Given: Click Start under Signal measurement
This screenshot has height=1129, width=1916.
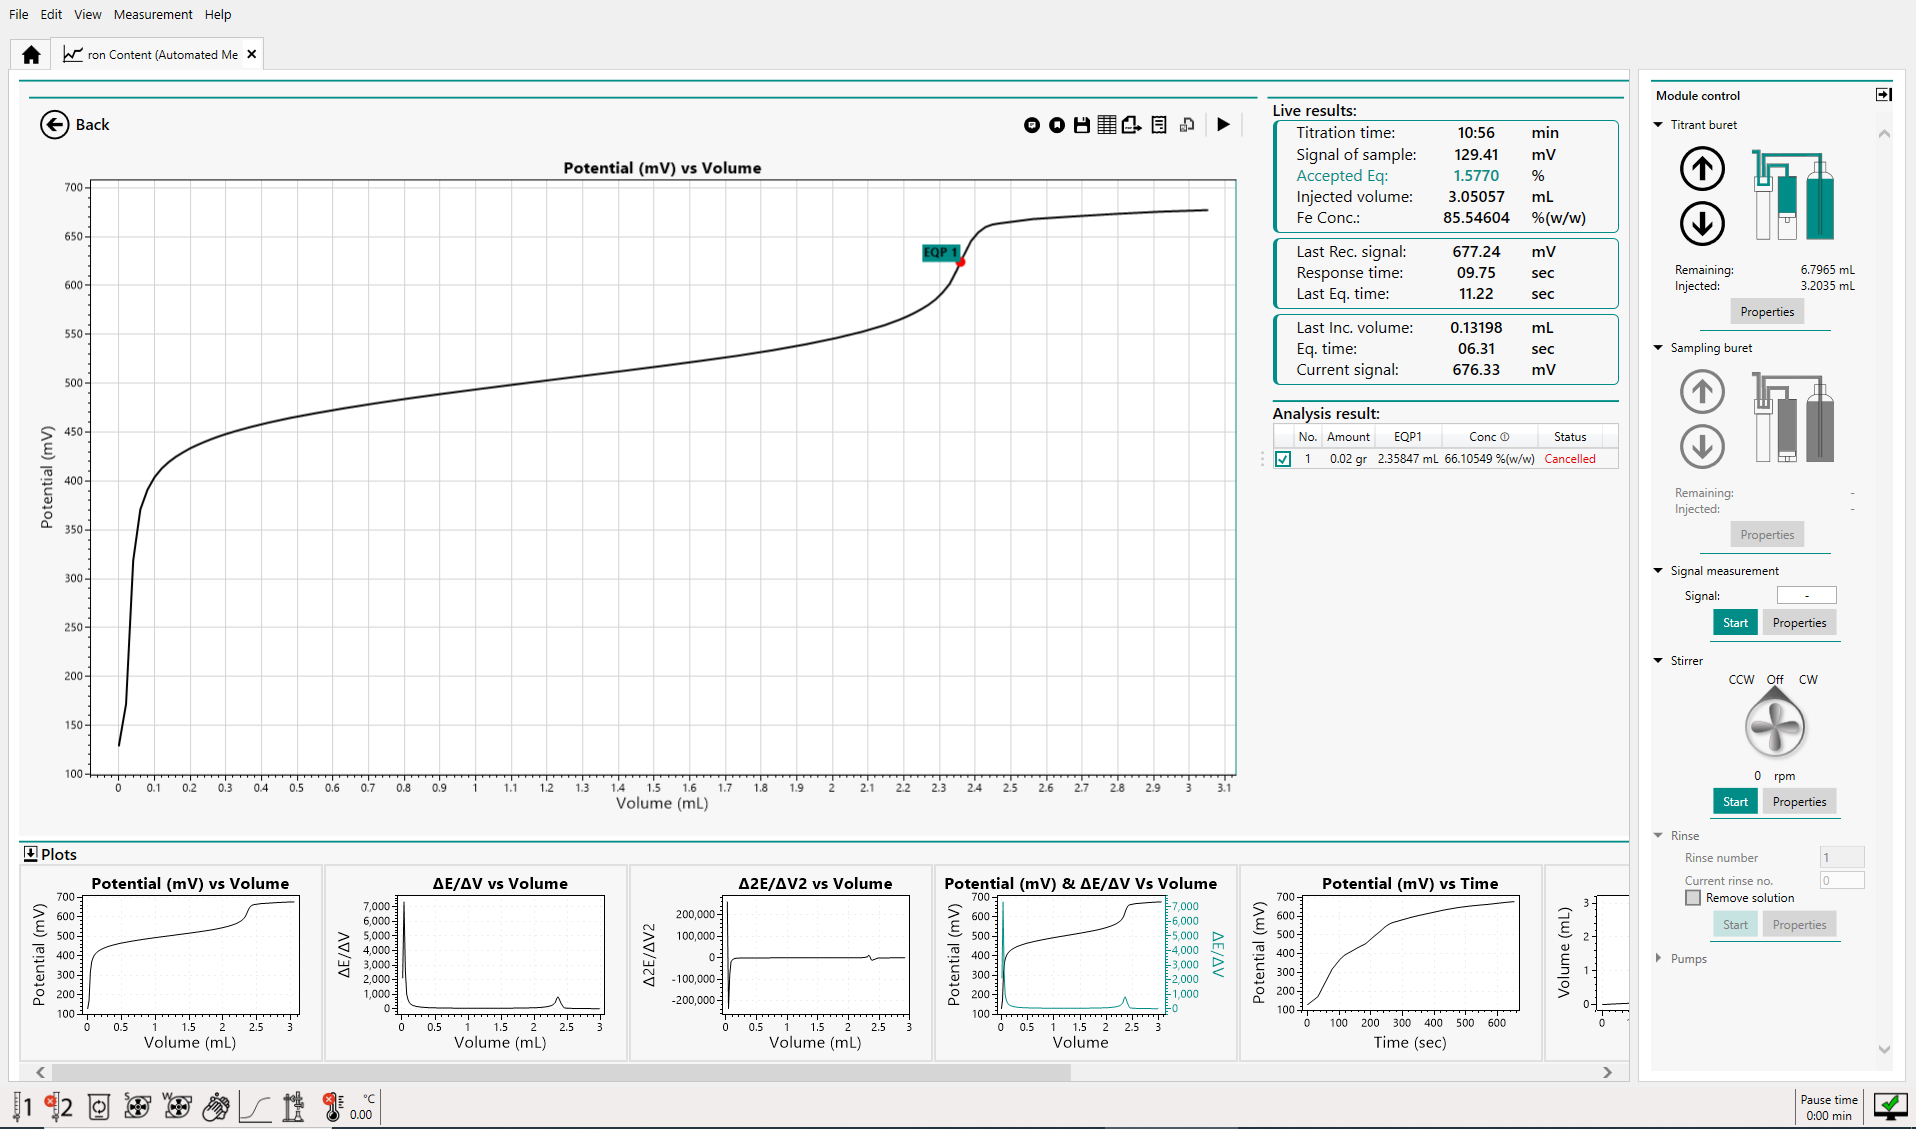Looking at the screenshot, I should pos(1735,623).
